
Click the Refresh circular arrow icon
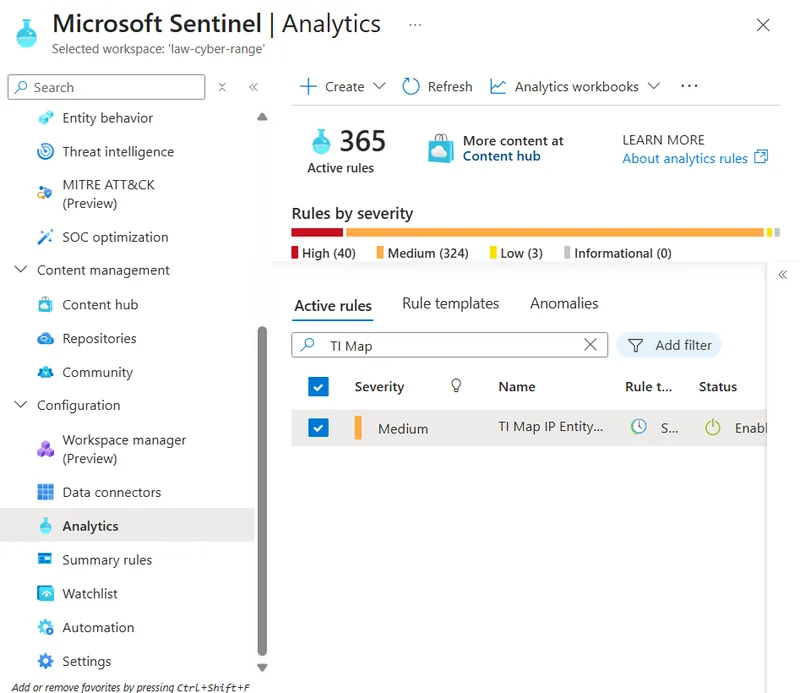pyautogui.click(x=411, y=86)
